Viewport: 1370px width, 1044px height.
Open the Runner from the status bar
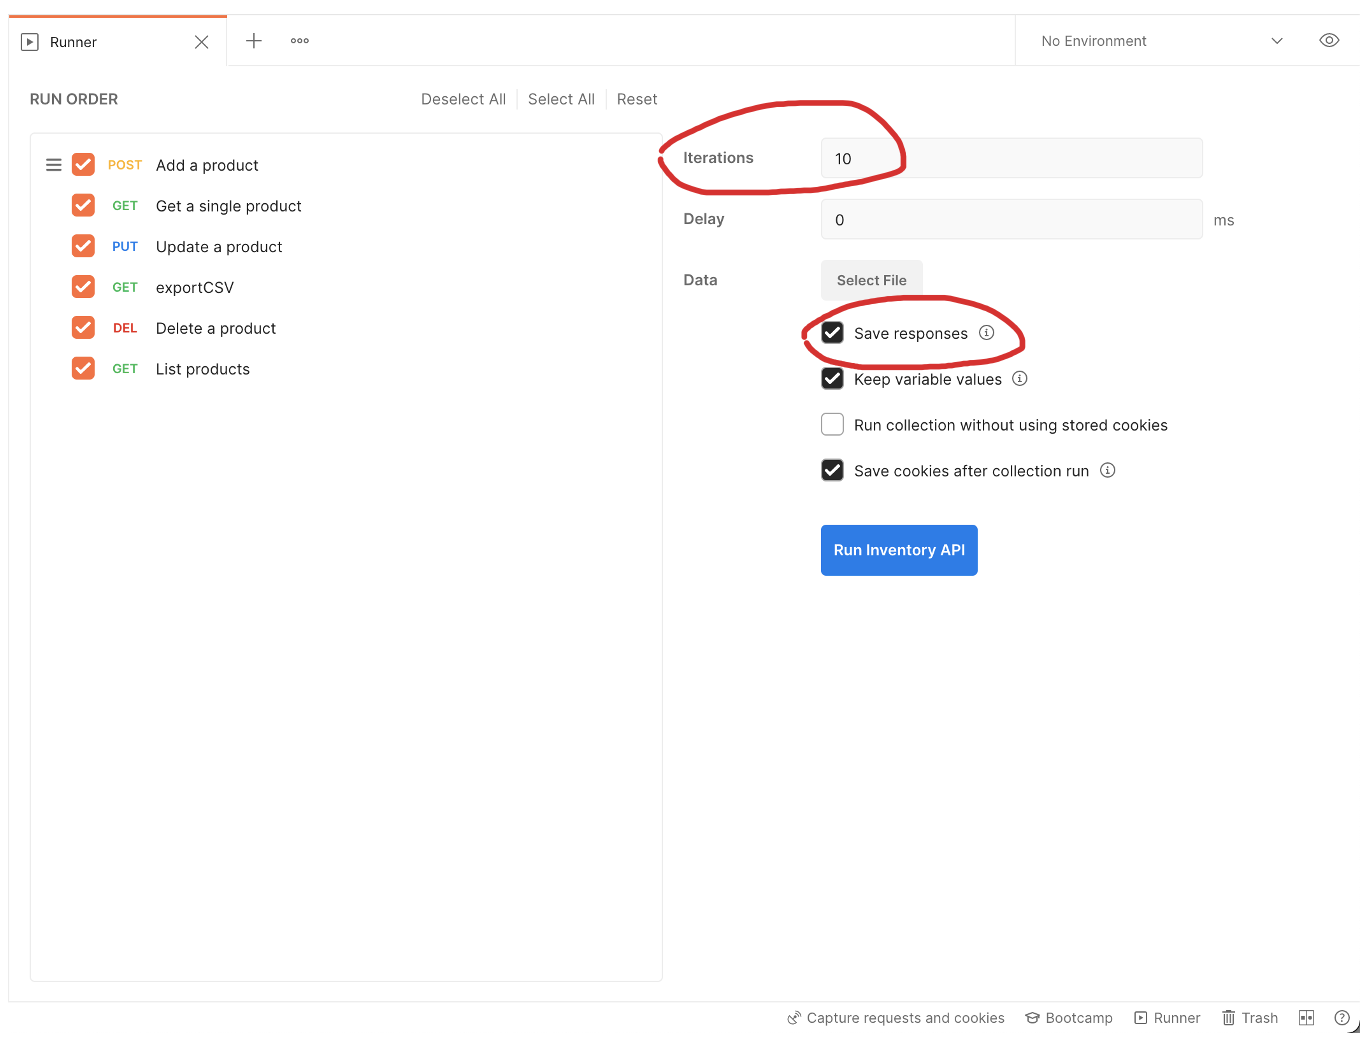[1167, 1017]
